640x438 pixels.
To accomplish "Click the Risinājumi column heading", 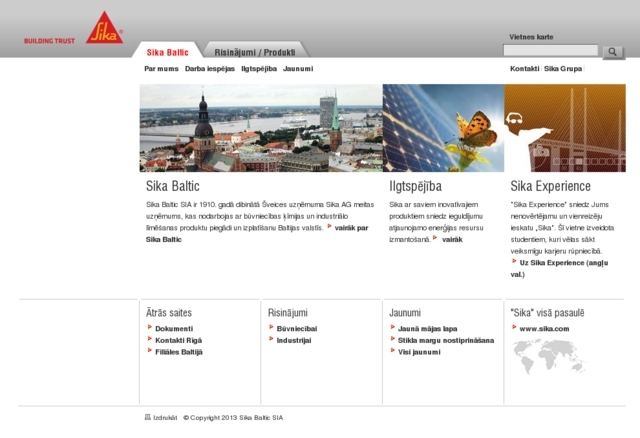I will coord(288,313).
